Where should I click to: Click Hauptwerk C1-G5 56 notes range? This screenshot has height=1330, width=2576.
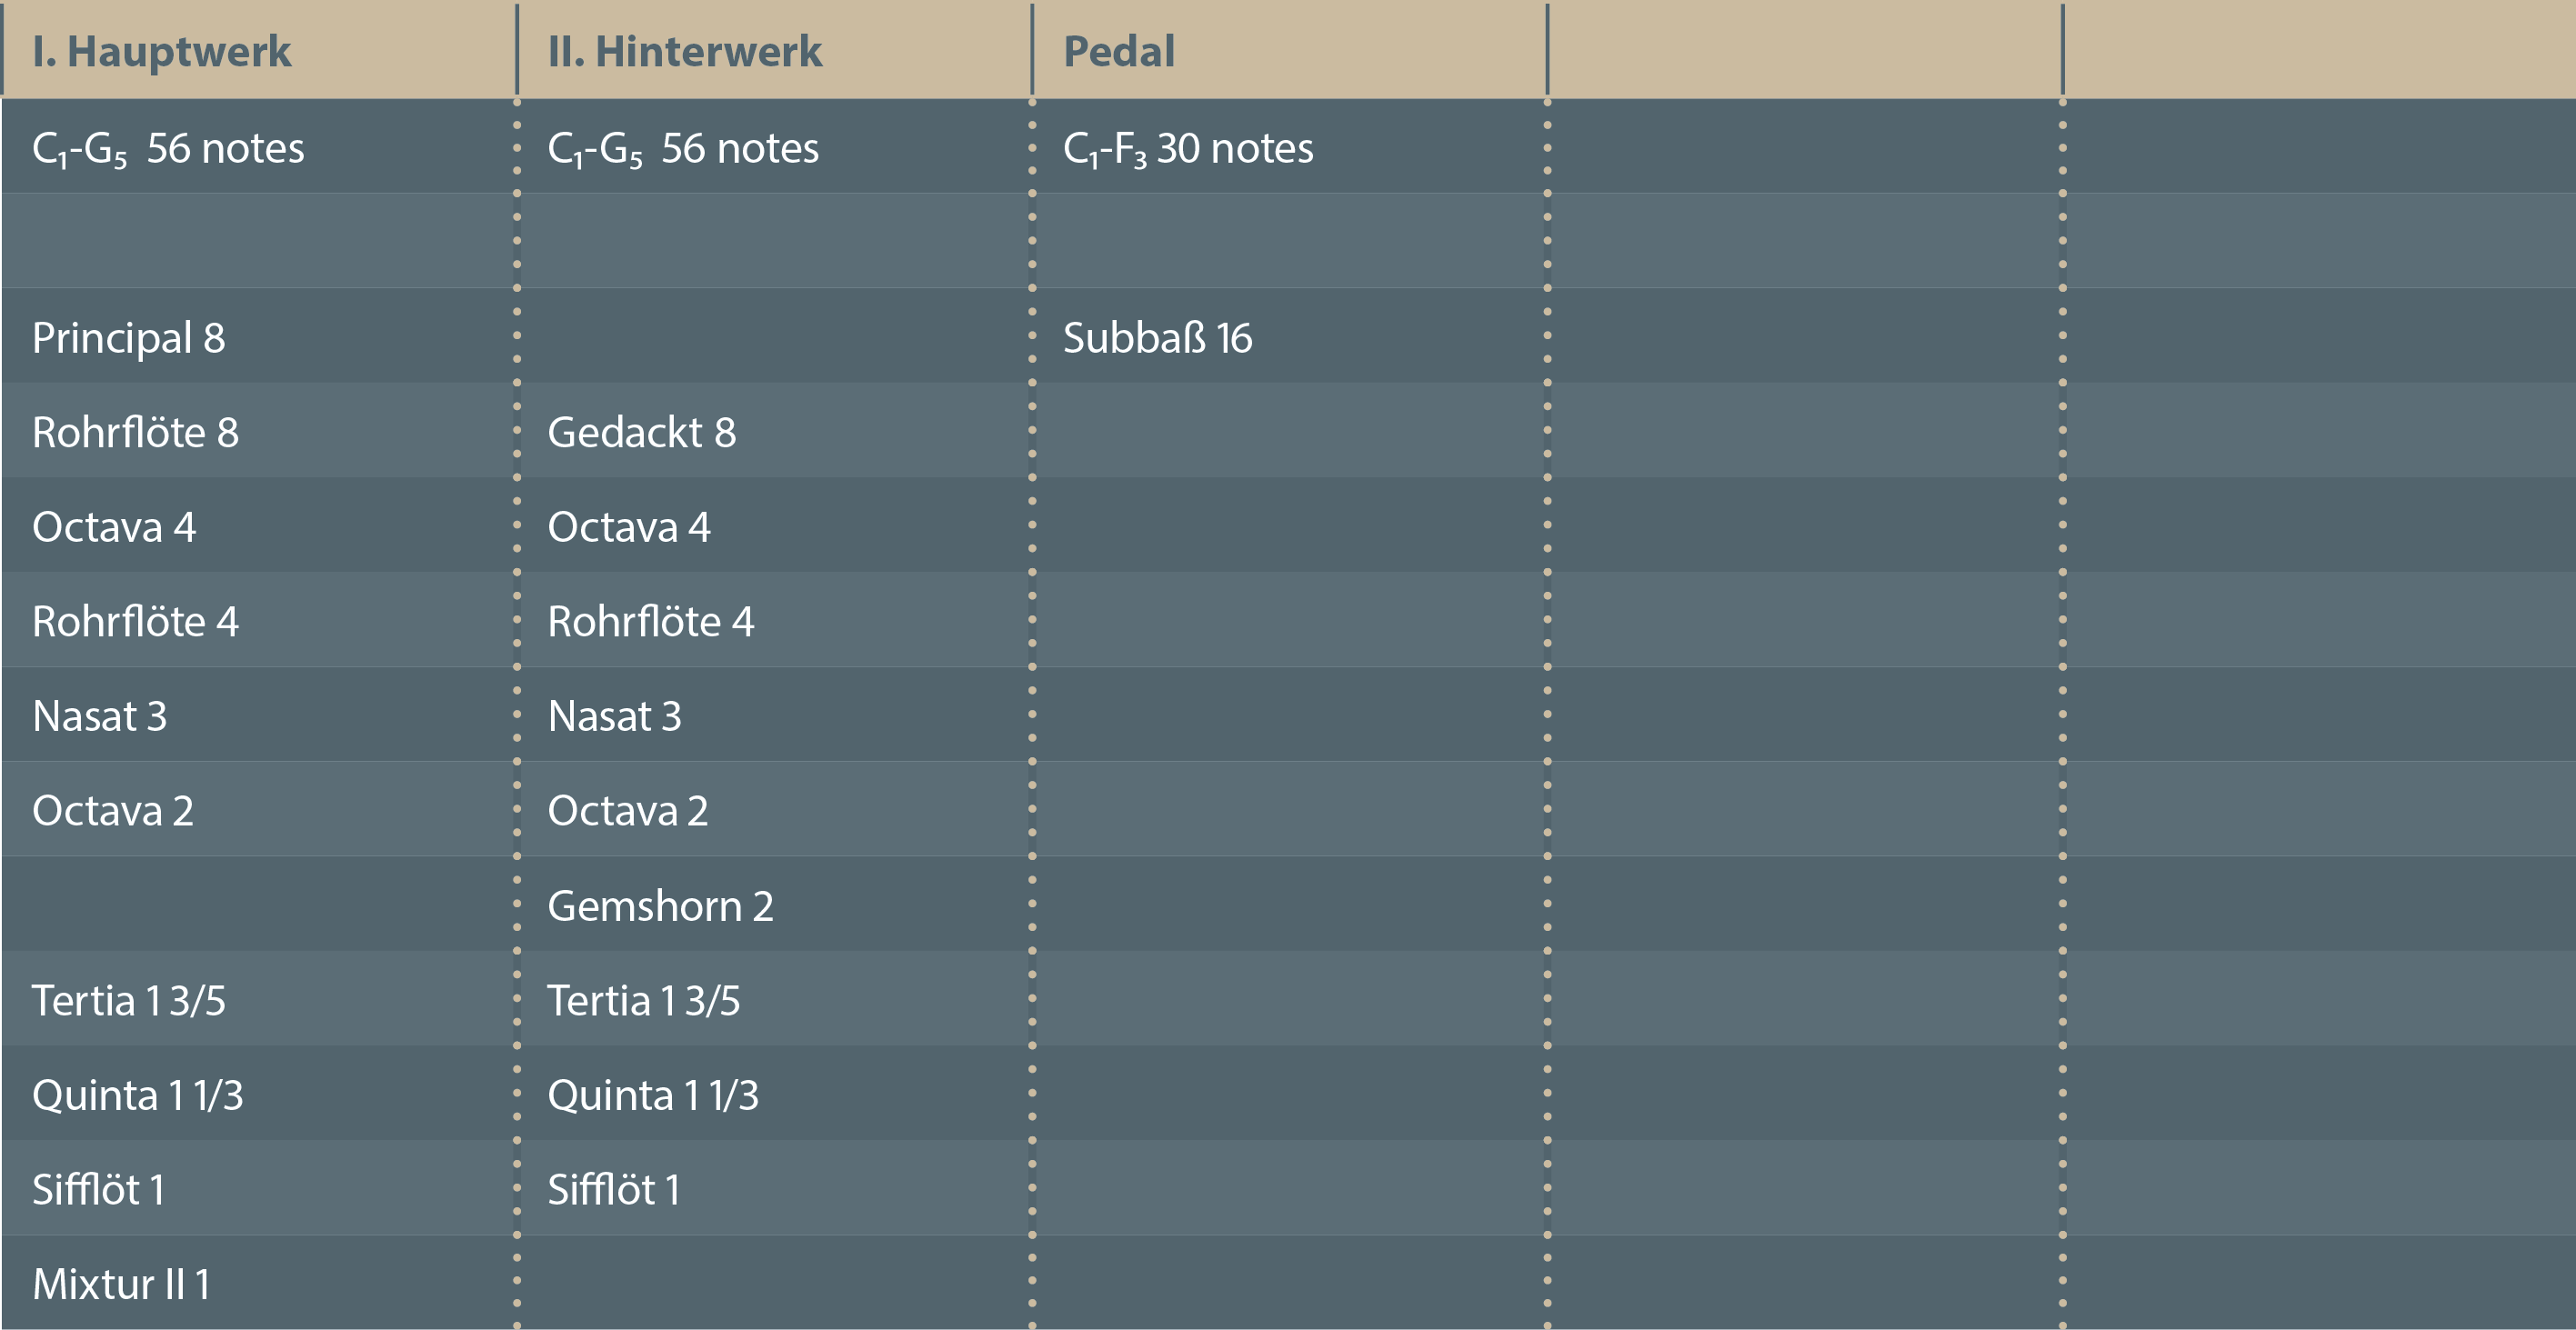[167, 149]
